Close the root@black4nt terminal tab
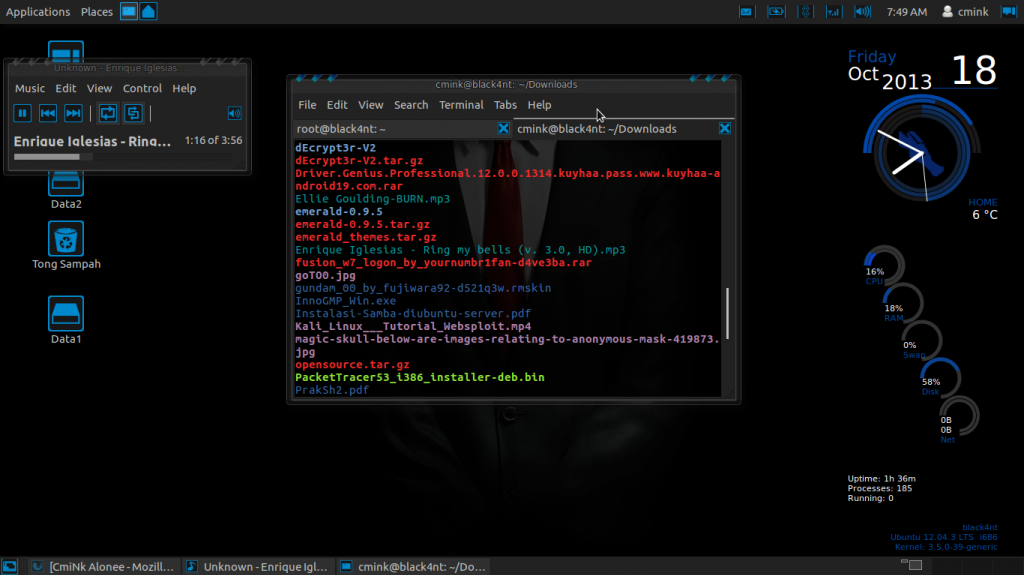 [504, 129]
